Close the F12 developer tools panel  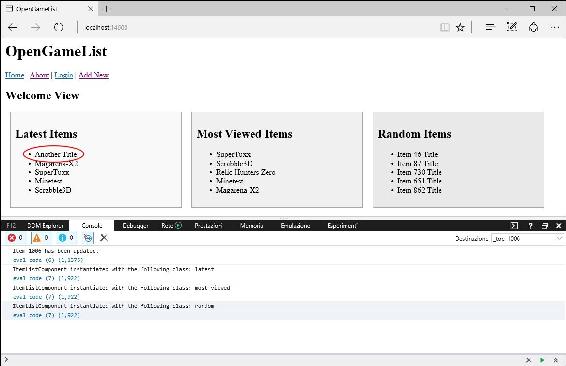point(559,226)
